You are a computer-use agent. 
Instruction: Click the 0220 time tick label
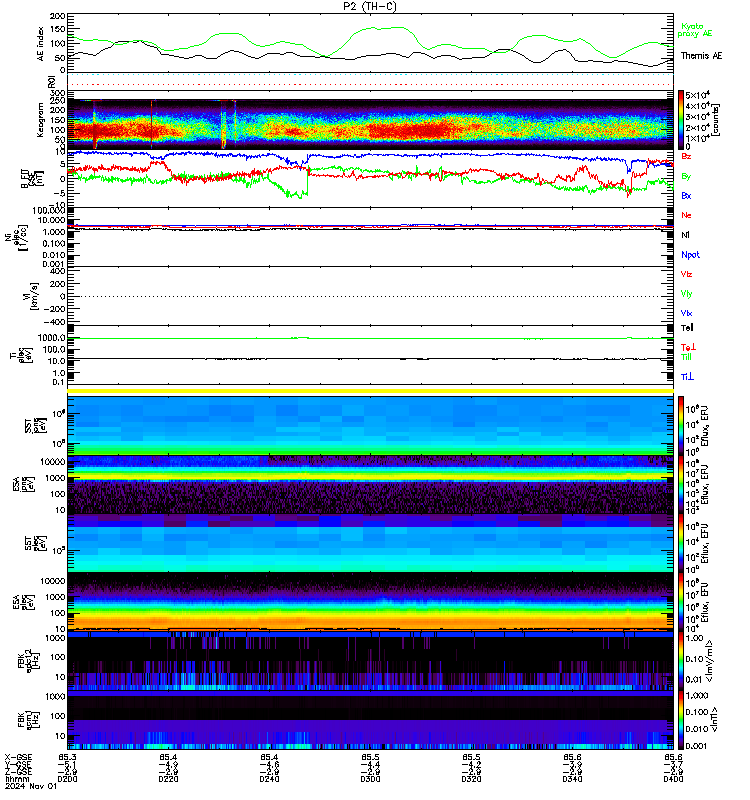[168, 779]
